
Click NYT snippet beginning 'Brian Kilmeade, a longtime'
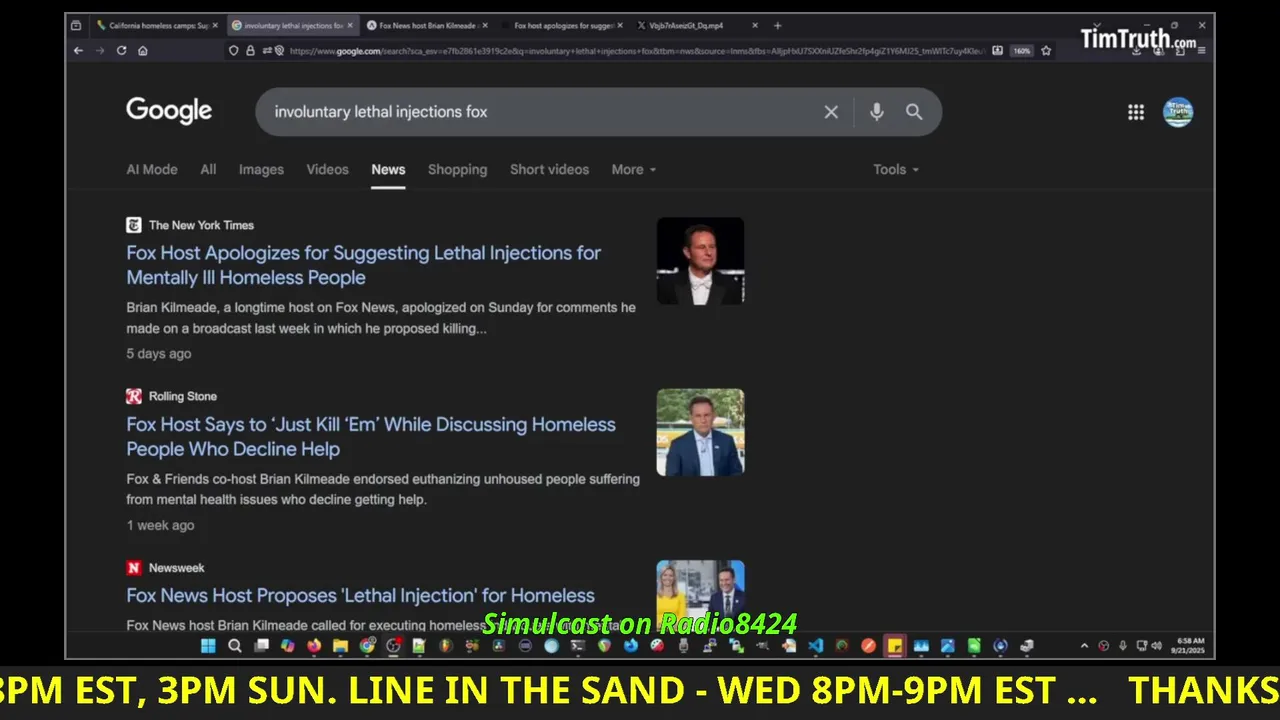click(x=381, y=318)
